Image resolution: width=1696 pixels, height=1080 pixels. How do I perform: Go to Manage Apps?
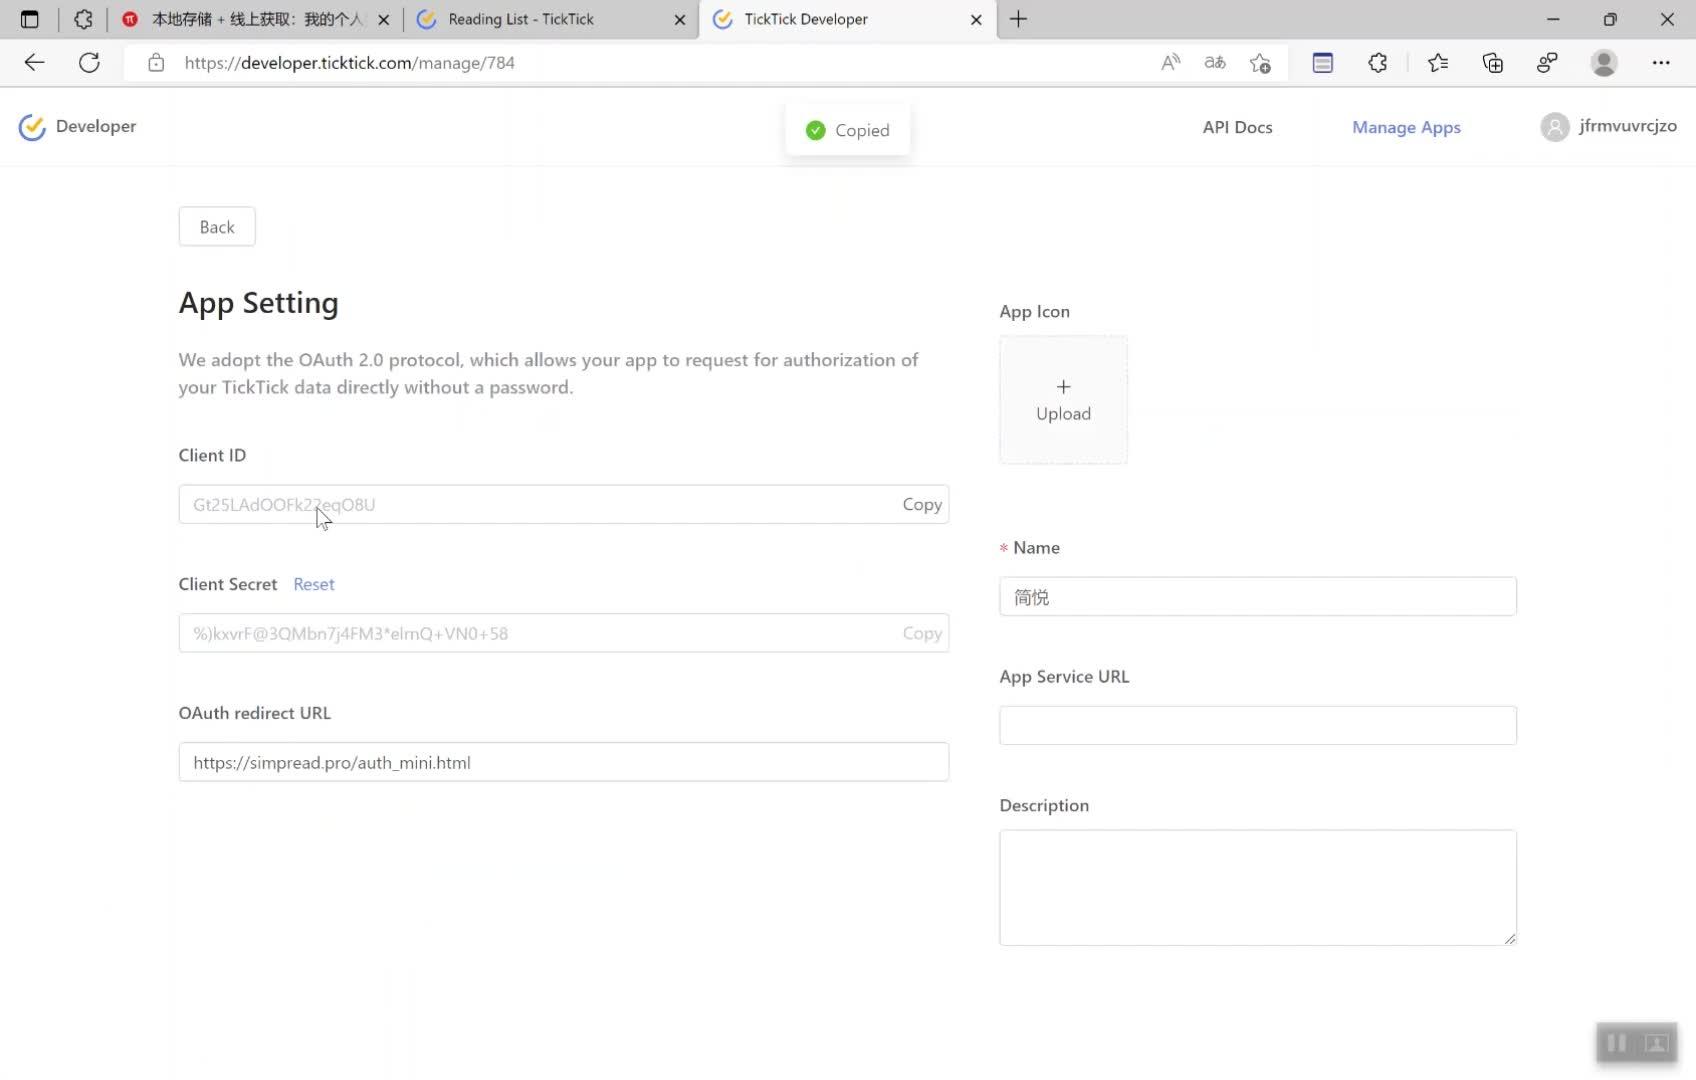point(1406,127)
